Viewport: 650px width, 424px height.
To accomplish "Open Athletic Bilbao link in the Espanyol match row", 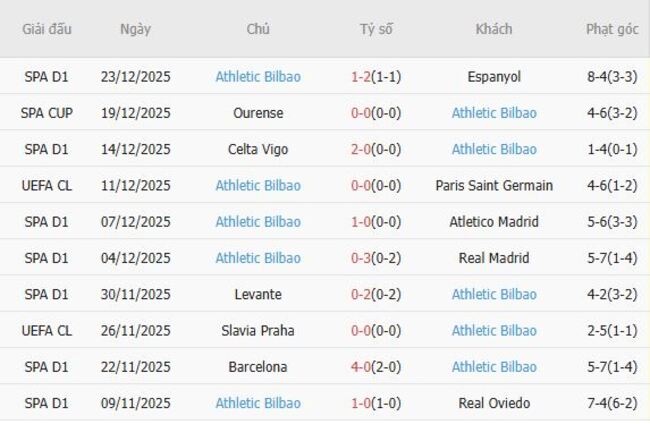I will tap(258, 76).
